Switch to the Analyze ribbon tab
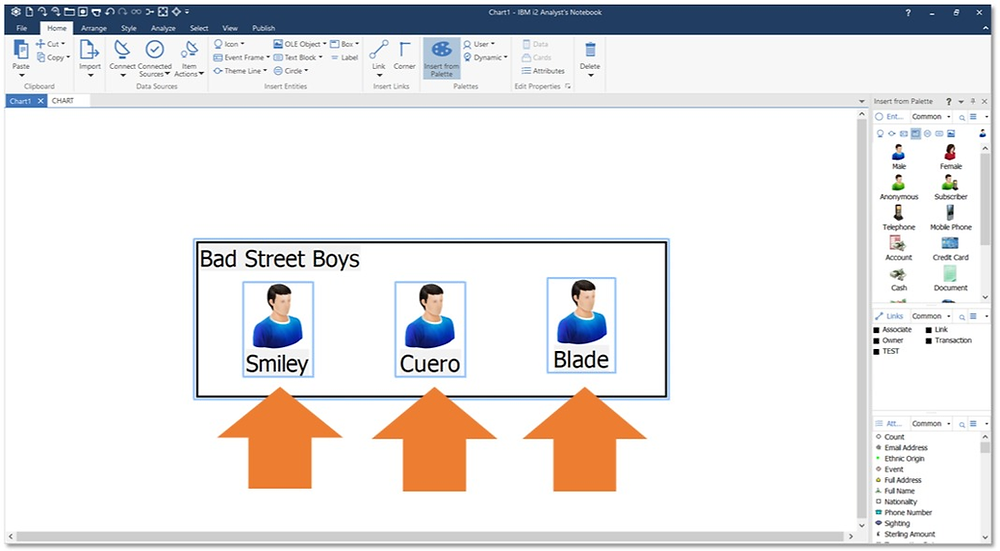The height and width of the screenshot is (551, 1000). point(163,28)
